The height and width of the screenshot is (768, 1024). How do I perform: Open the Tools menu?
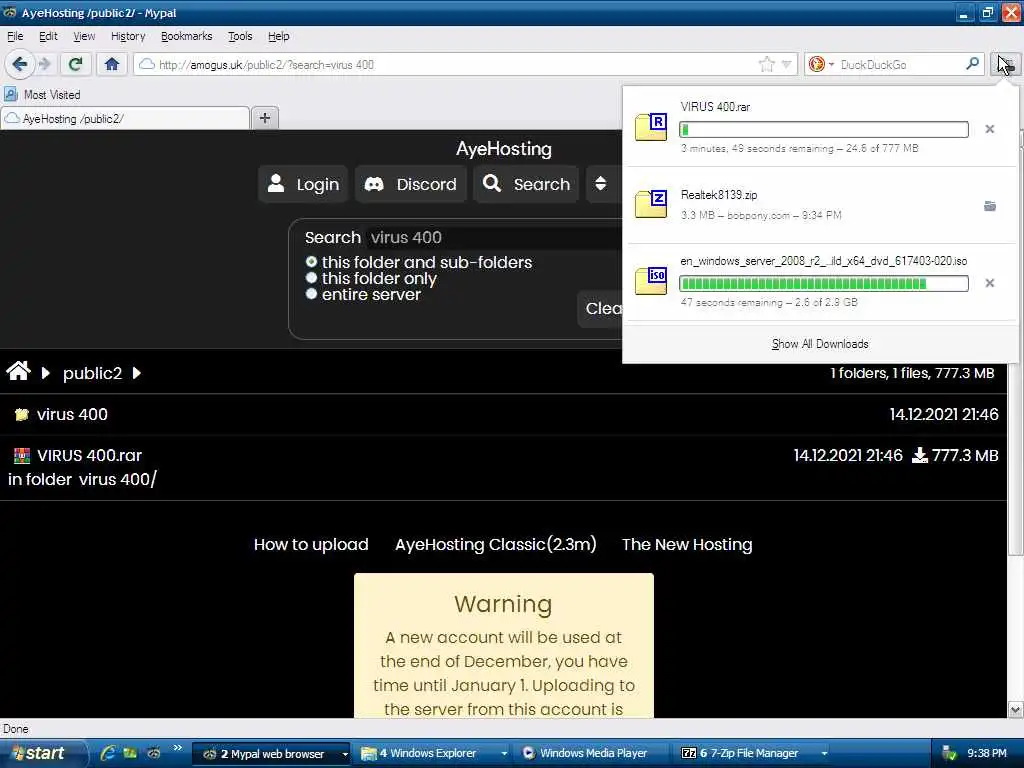coord(240,36)
